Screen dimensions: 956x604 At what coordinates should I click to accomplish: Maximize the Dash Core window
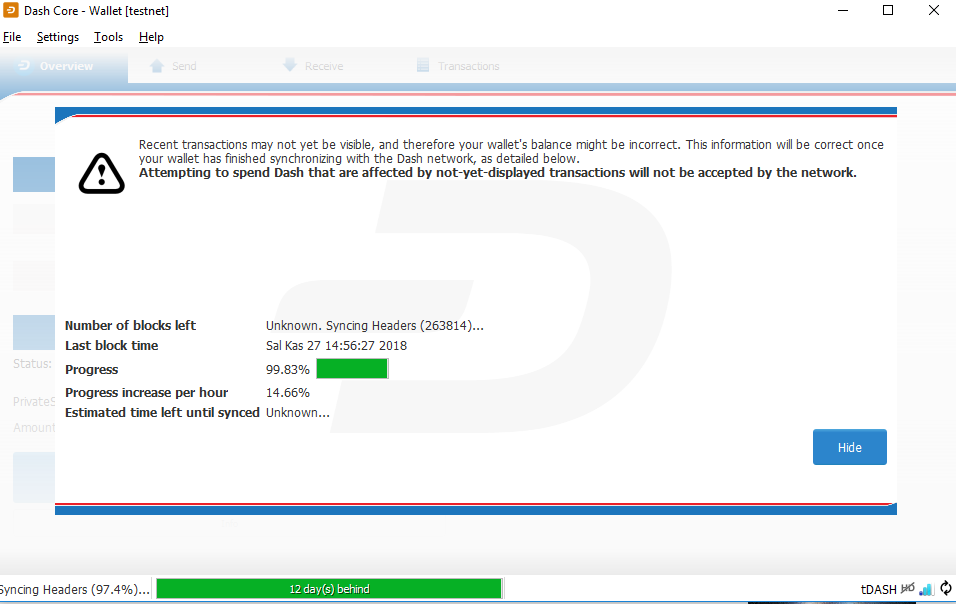coord(888,10)
